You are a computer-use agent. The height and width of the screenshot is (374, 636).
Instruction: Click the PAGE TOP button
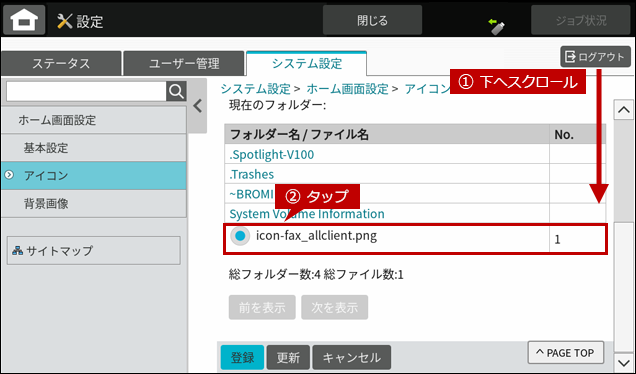(565, 353)
